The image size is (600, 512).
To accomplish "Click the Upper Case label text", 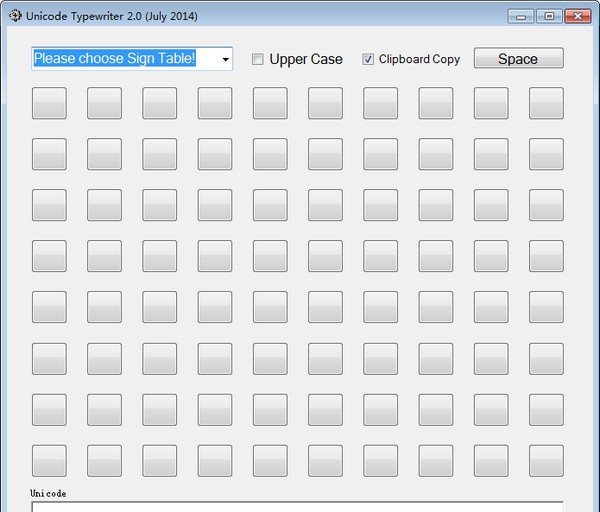I will (305, 59).
